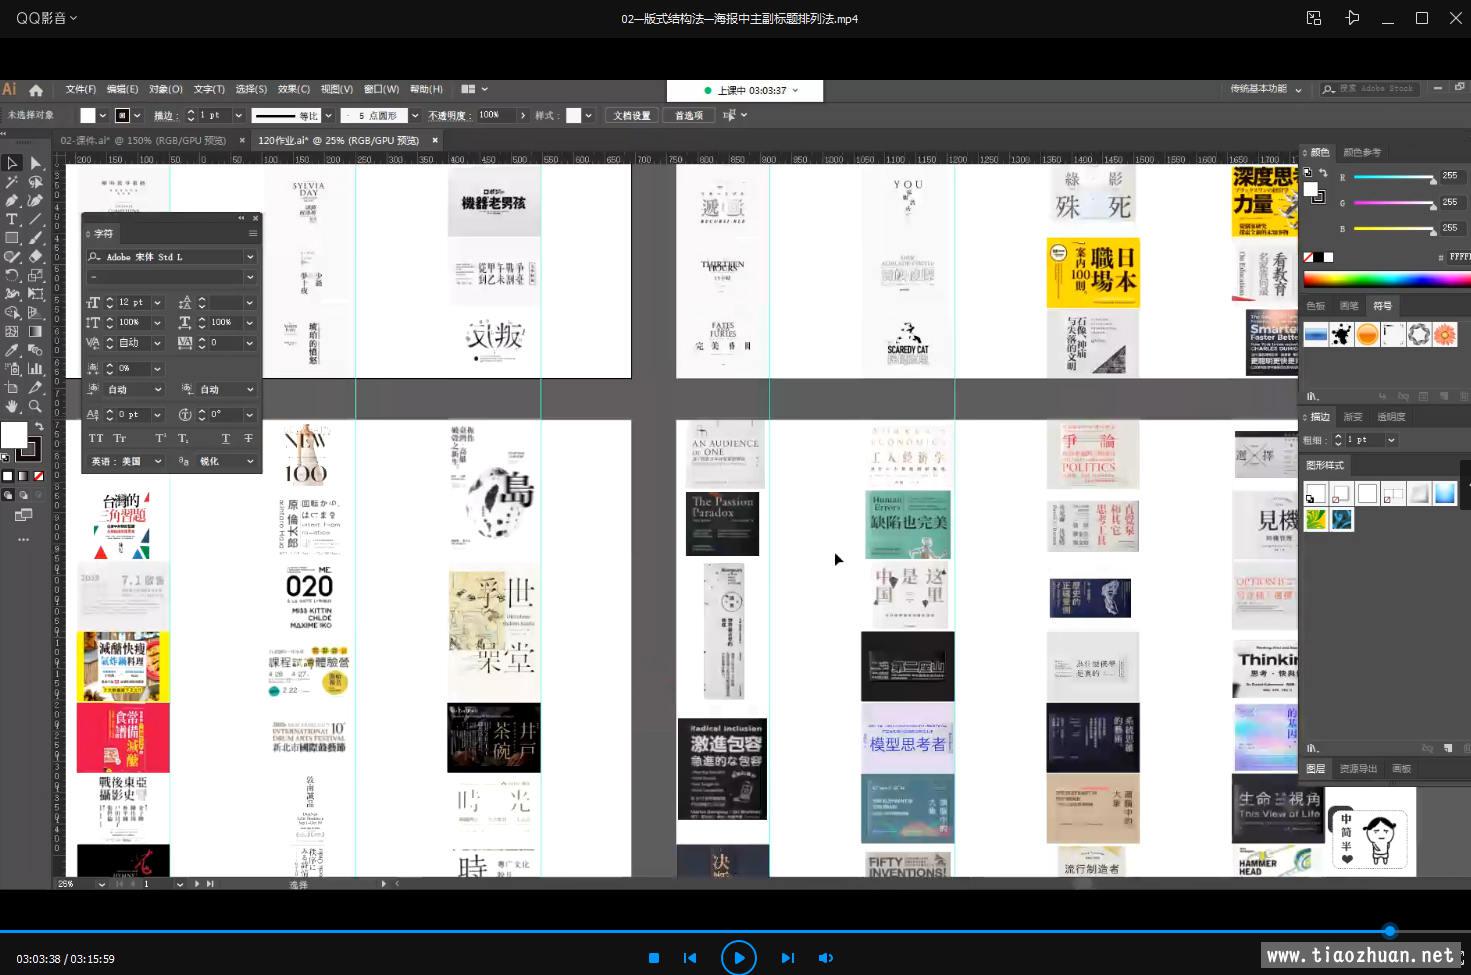Select the Paintbrush tool
This screenshot has height=975, width=1471.
(x=35, y=238)
